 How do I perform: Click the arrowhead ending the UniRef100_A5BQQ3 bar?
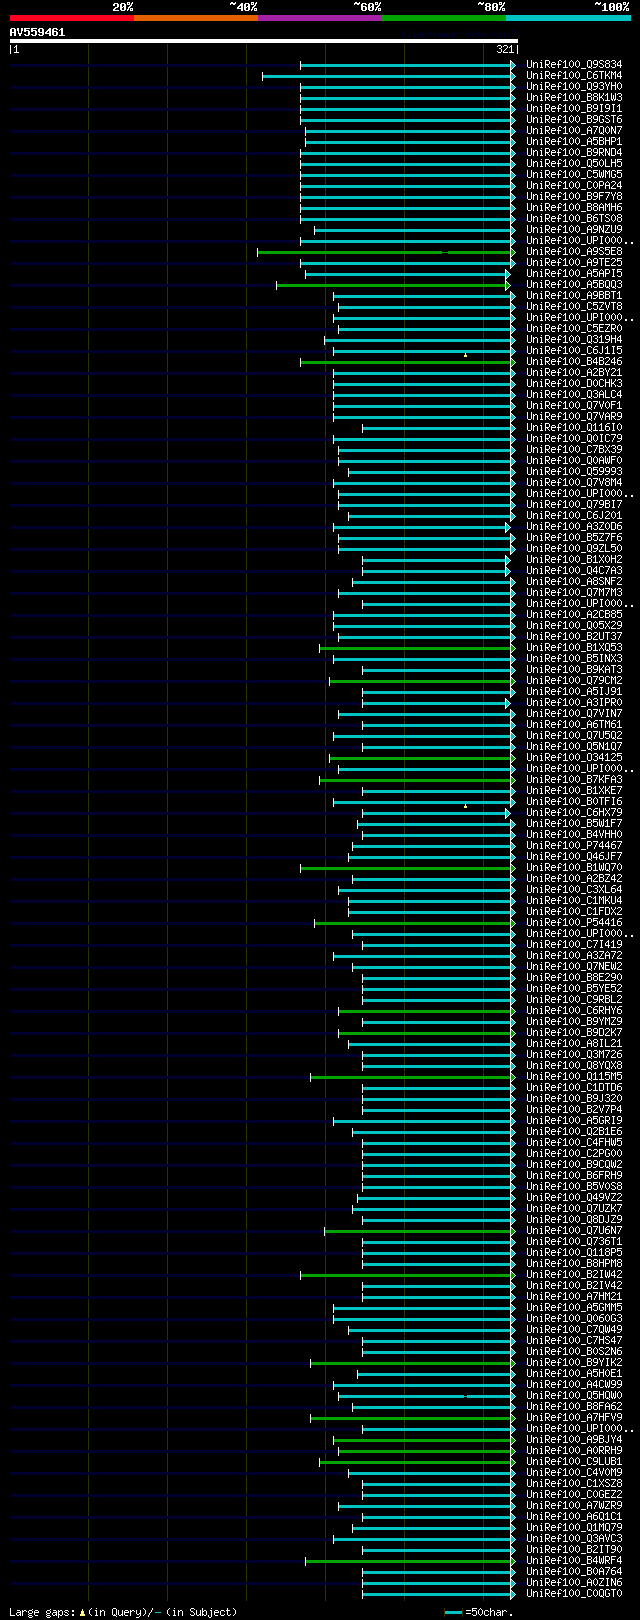coord(508,285)
